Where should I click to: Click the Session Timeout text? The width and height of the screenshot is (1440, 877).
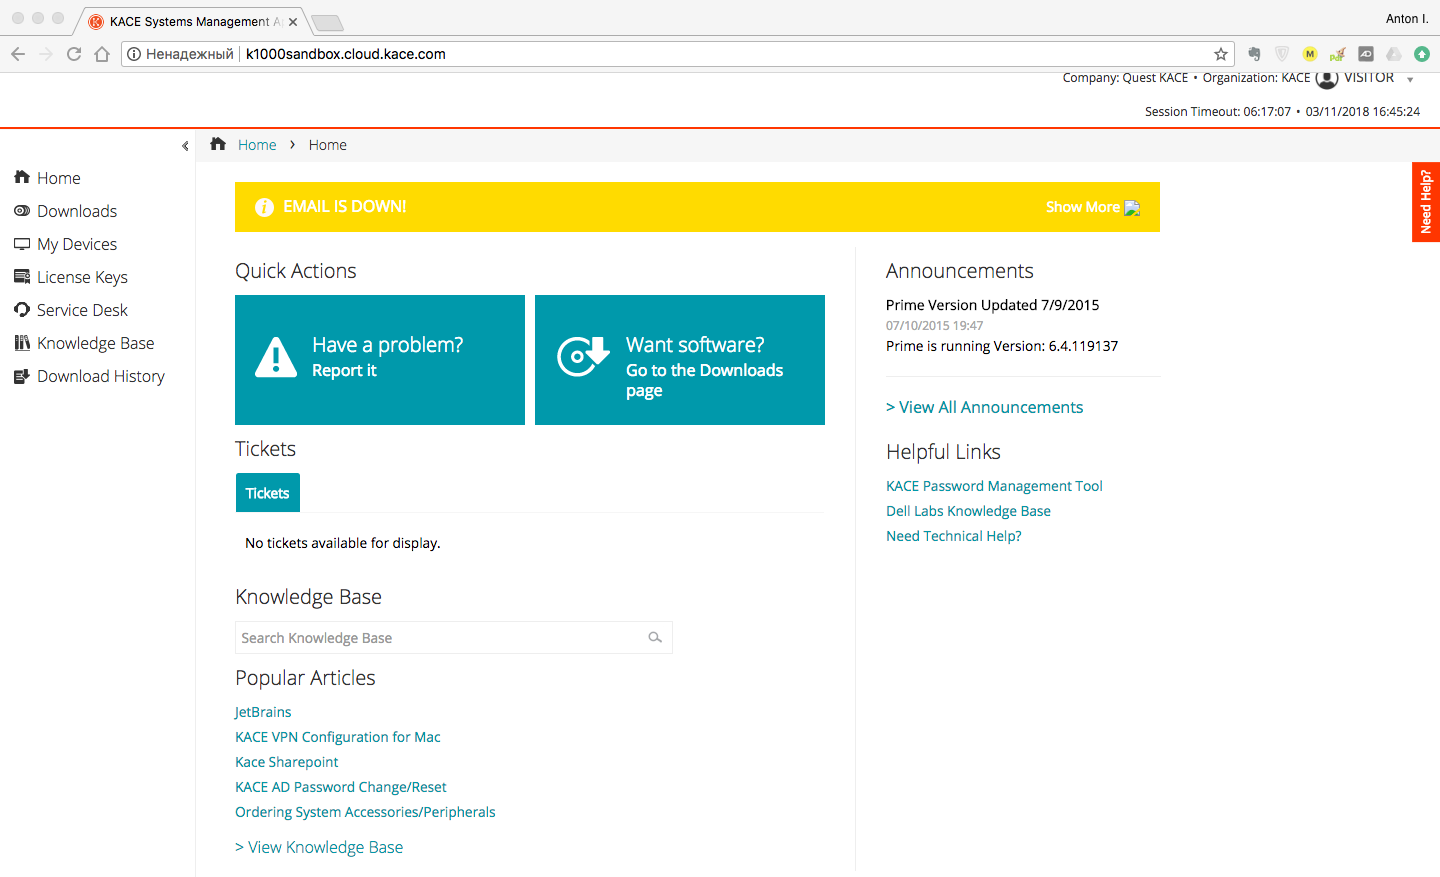click(x=1218, y=112)
